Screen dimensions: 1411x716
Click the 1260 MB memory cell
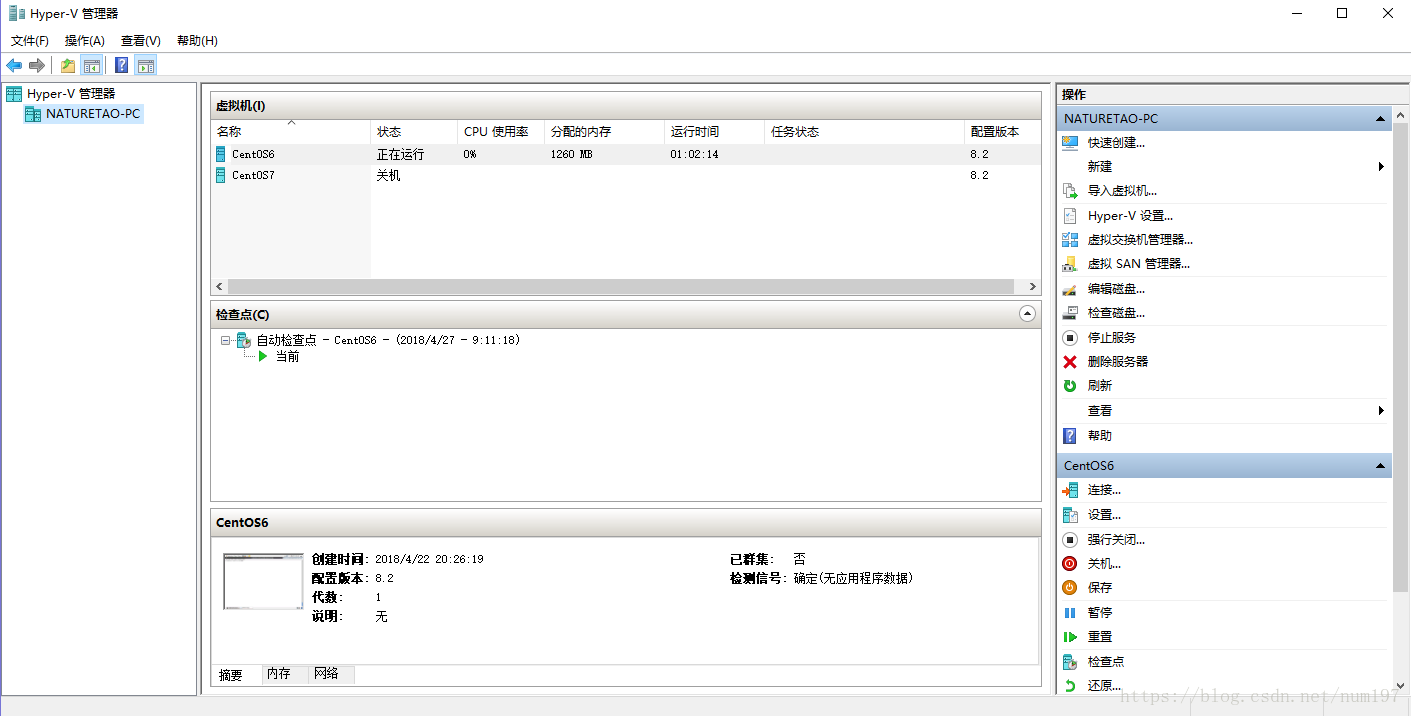[571, 154]
